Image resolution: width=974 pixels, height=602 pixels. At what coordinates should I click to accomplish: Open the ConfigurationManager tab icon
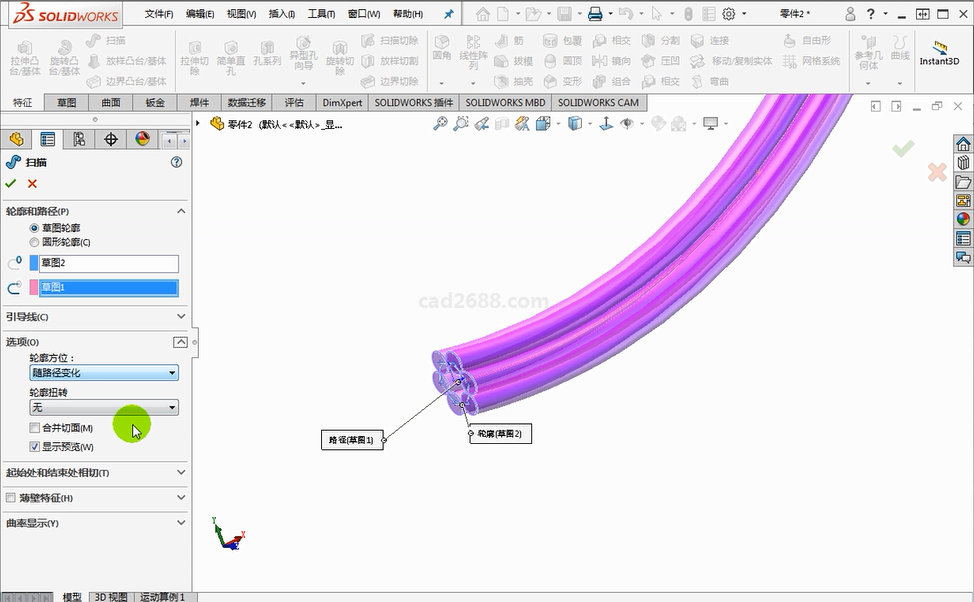click(x=78, y=139)
